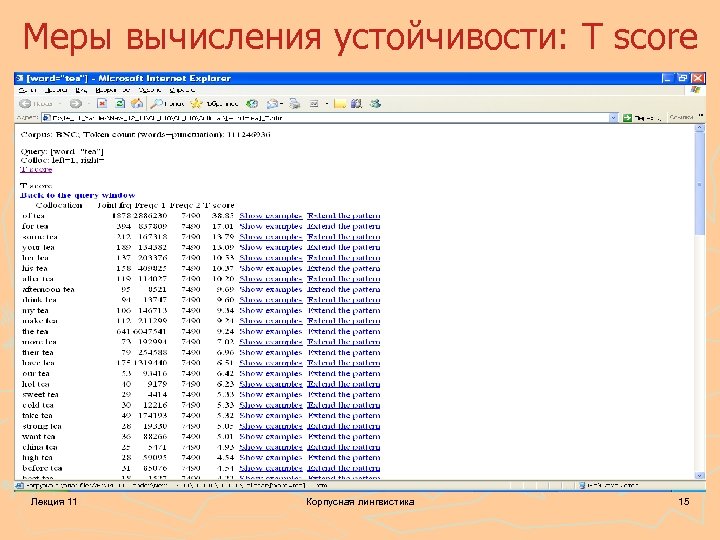Click the Internet Explorer title bar text
720x540 pixels.
(x=129, y=78)
